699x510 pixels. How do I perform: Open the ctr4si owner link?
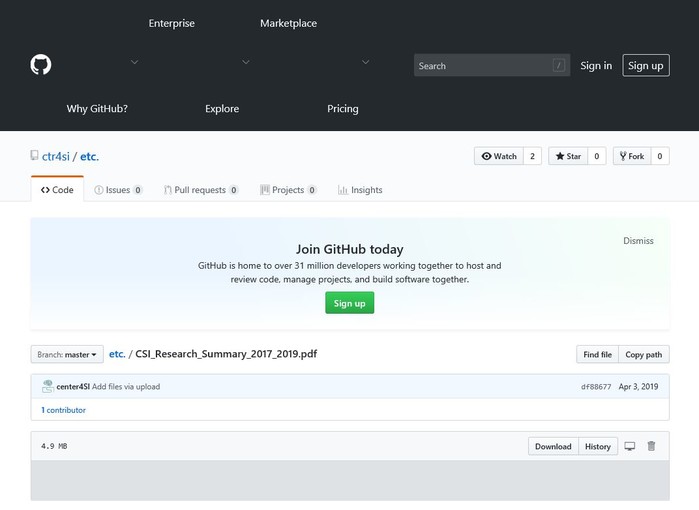56,156
